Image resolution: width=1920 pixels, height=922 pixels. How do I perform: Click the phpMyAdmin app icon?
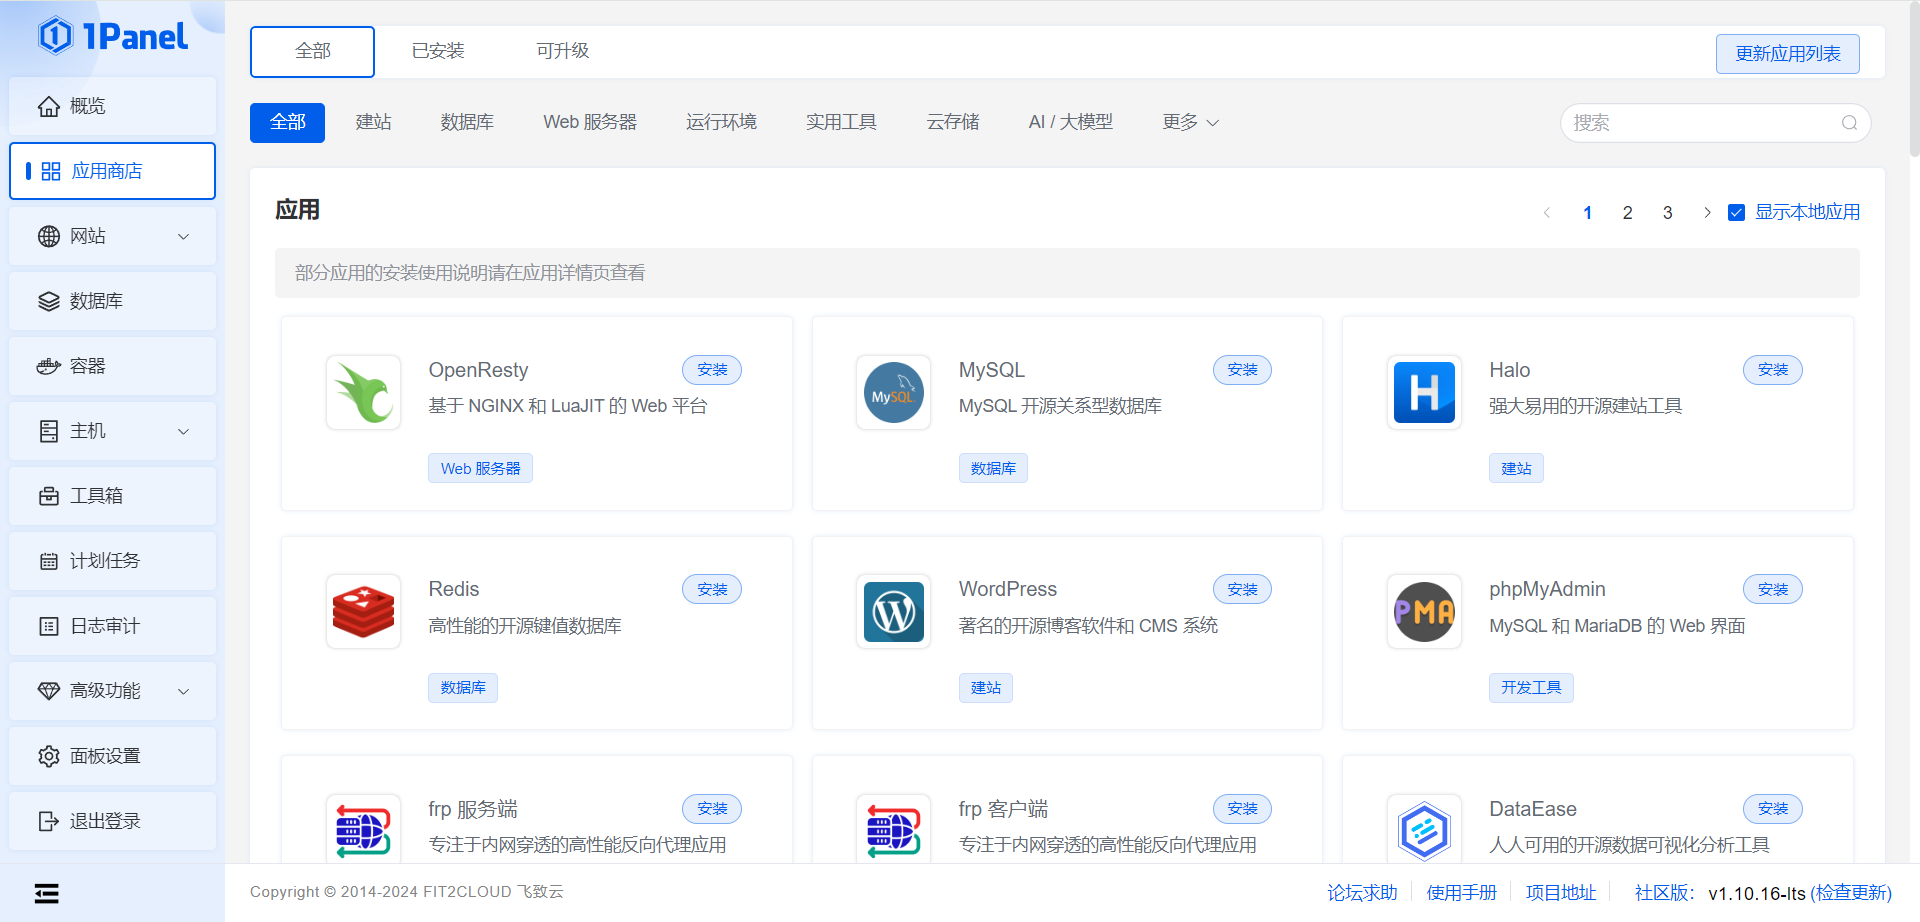(x=1424, y=612)
